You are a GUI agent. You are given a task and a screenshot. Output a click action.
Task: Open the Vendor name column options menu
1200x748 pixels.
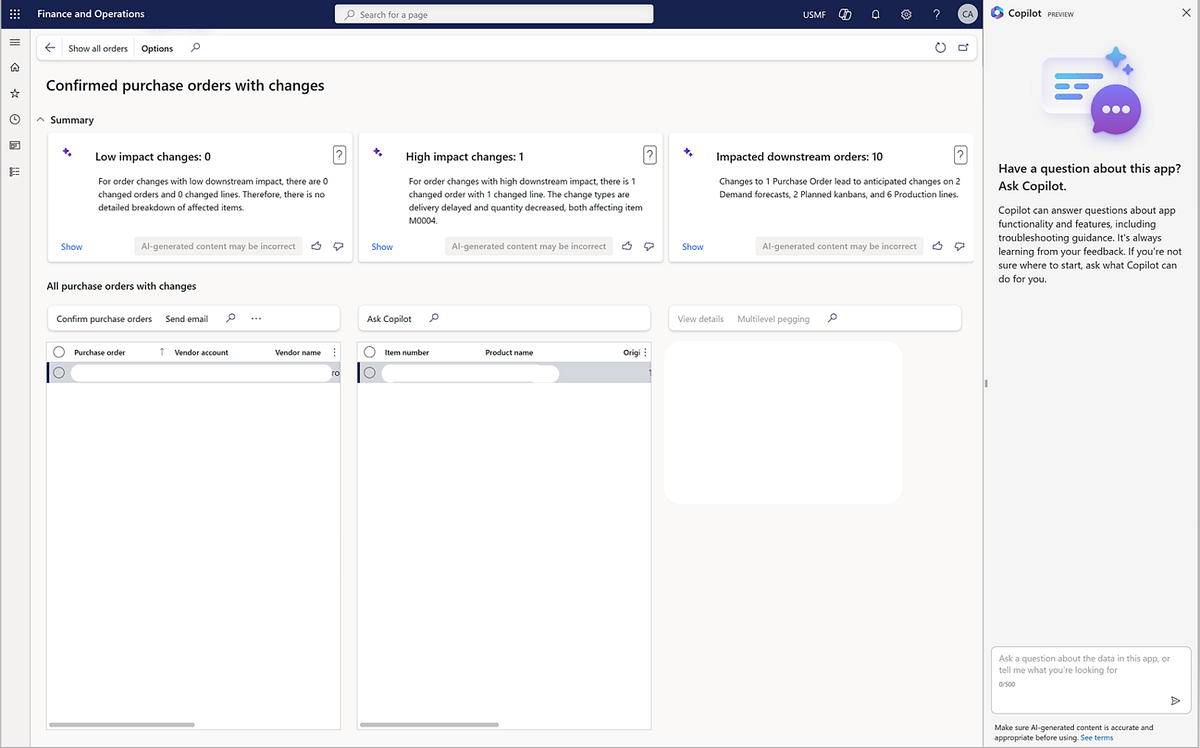[x=334, y=351]
